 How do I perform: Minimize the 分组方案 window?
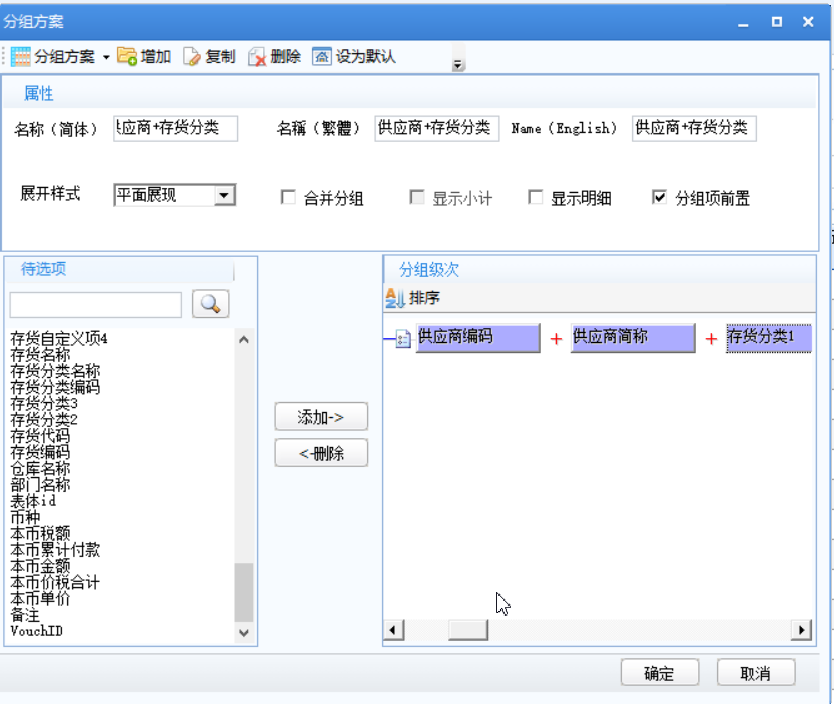click(x=744, y=23)
